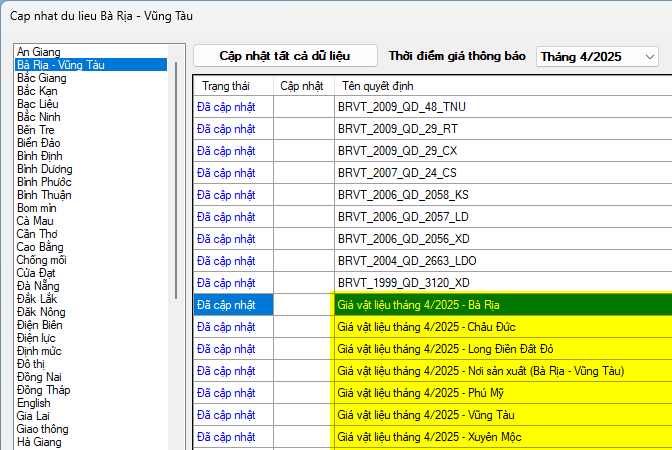This screenshot has height=450, width=672.
Task: Select 'Đà Nẵng' in province list
Action: (39, 286)
